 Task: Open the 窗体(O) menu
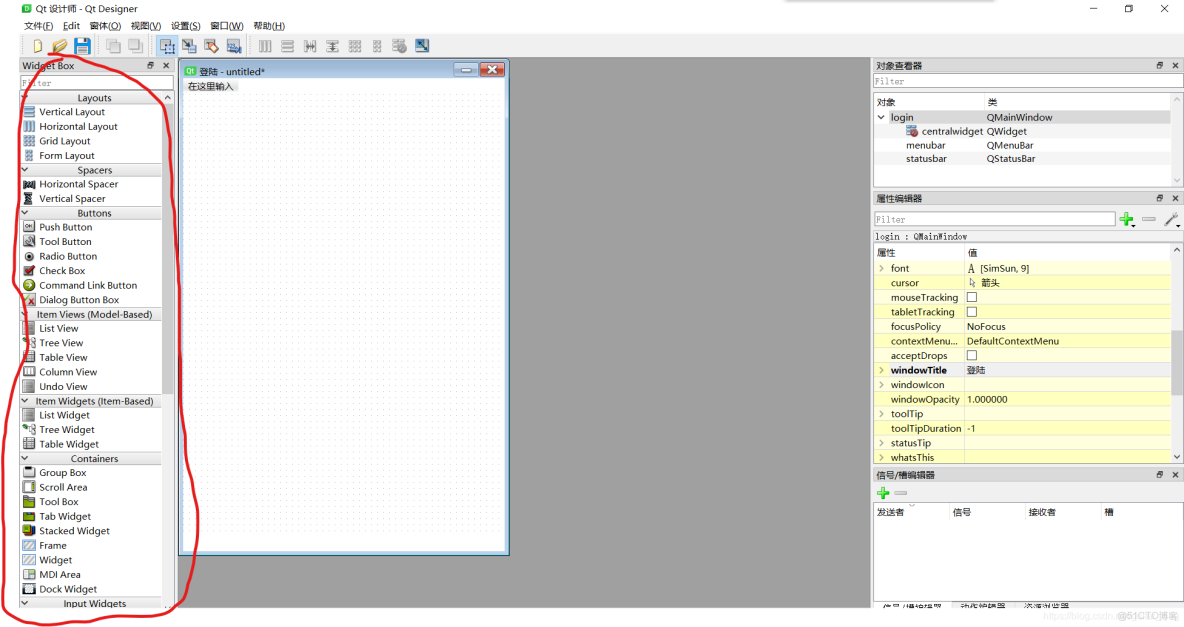coord(105,26)
